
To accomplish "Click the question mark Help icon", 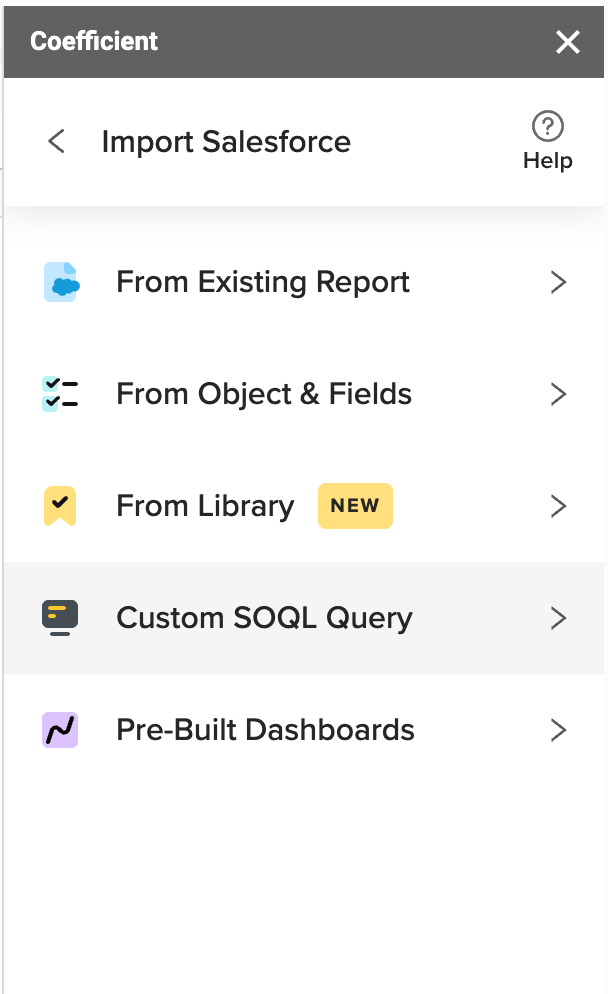I will pos(548,126).
